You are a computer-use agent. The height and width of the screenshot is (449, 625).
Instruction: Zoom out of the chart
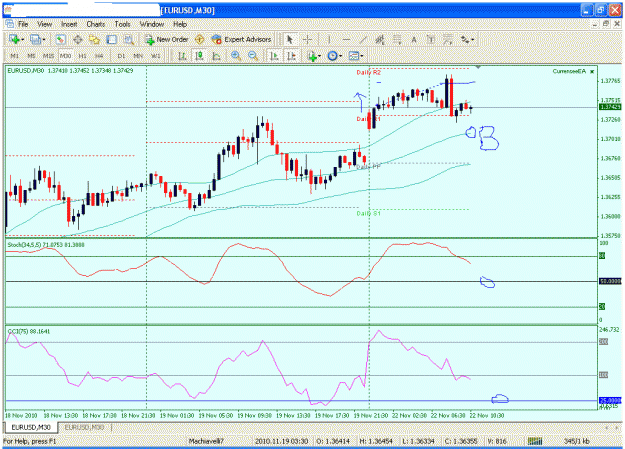(x=253, y=56)
